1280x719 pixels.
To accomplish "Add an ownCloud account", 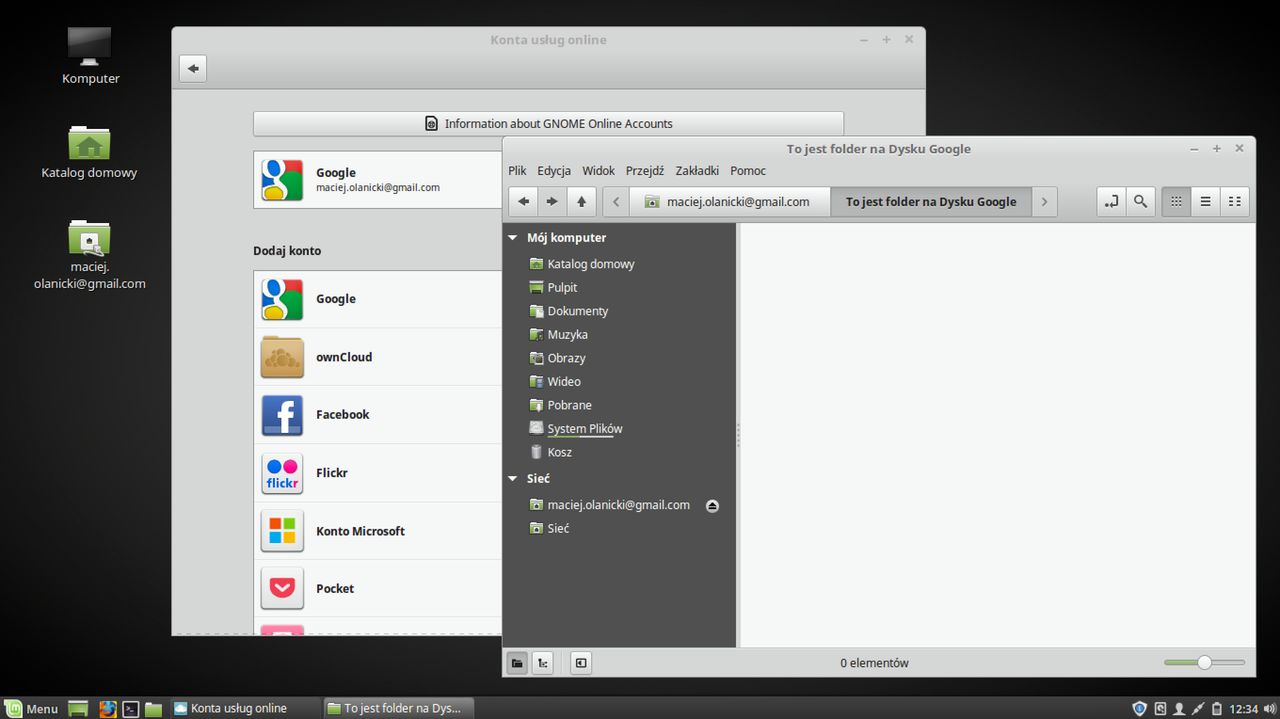I will (378, 357).
